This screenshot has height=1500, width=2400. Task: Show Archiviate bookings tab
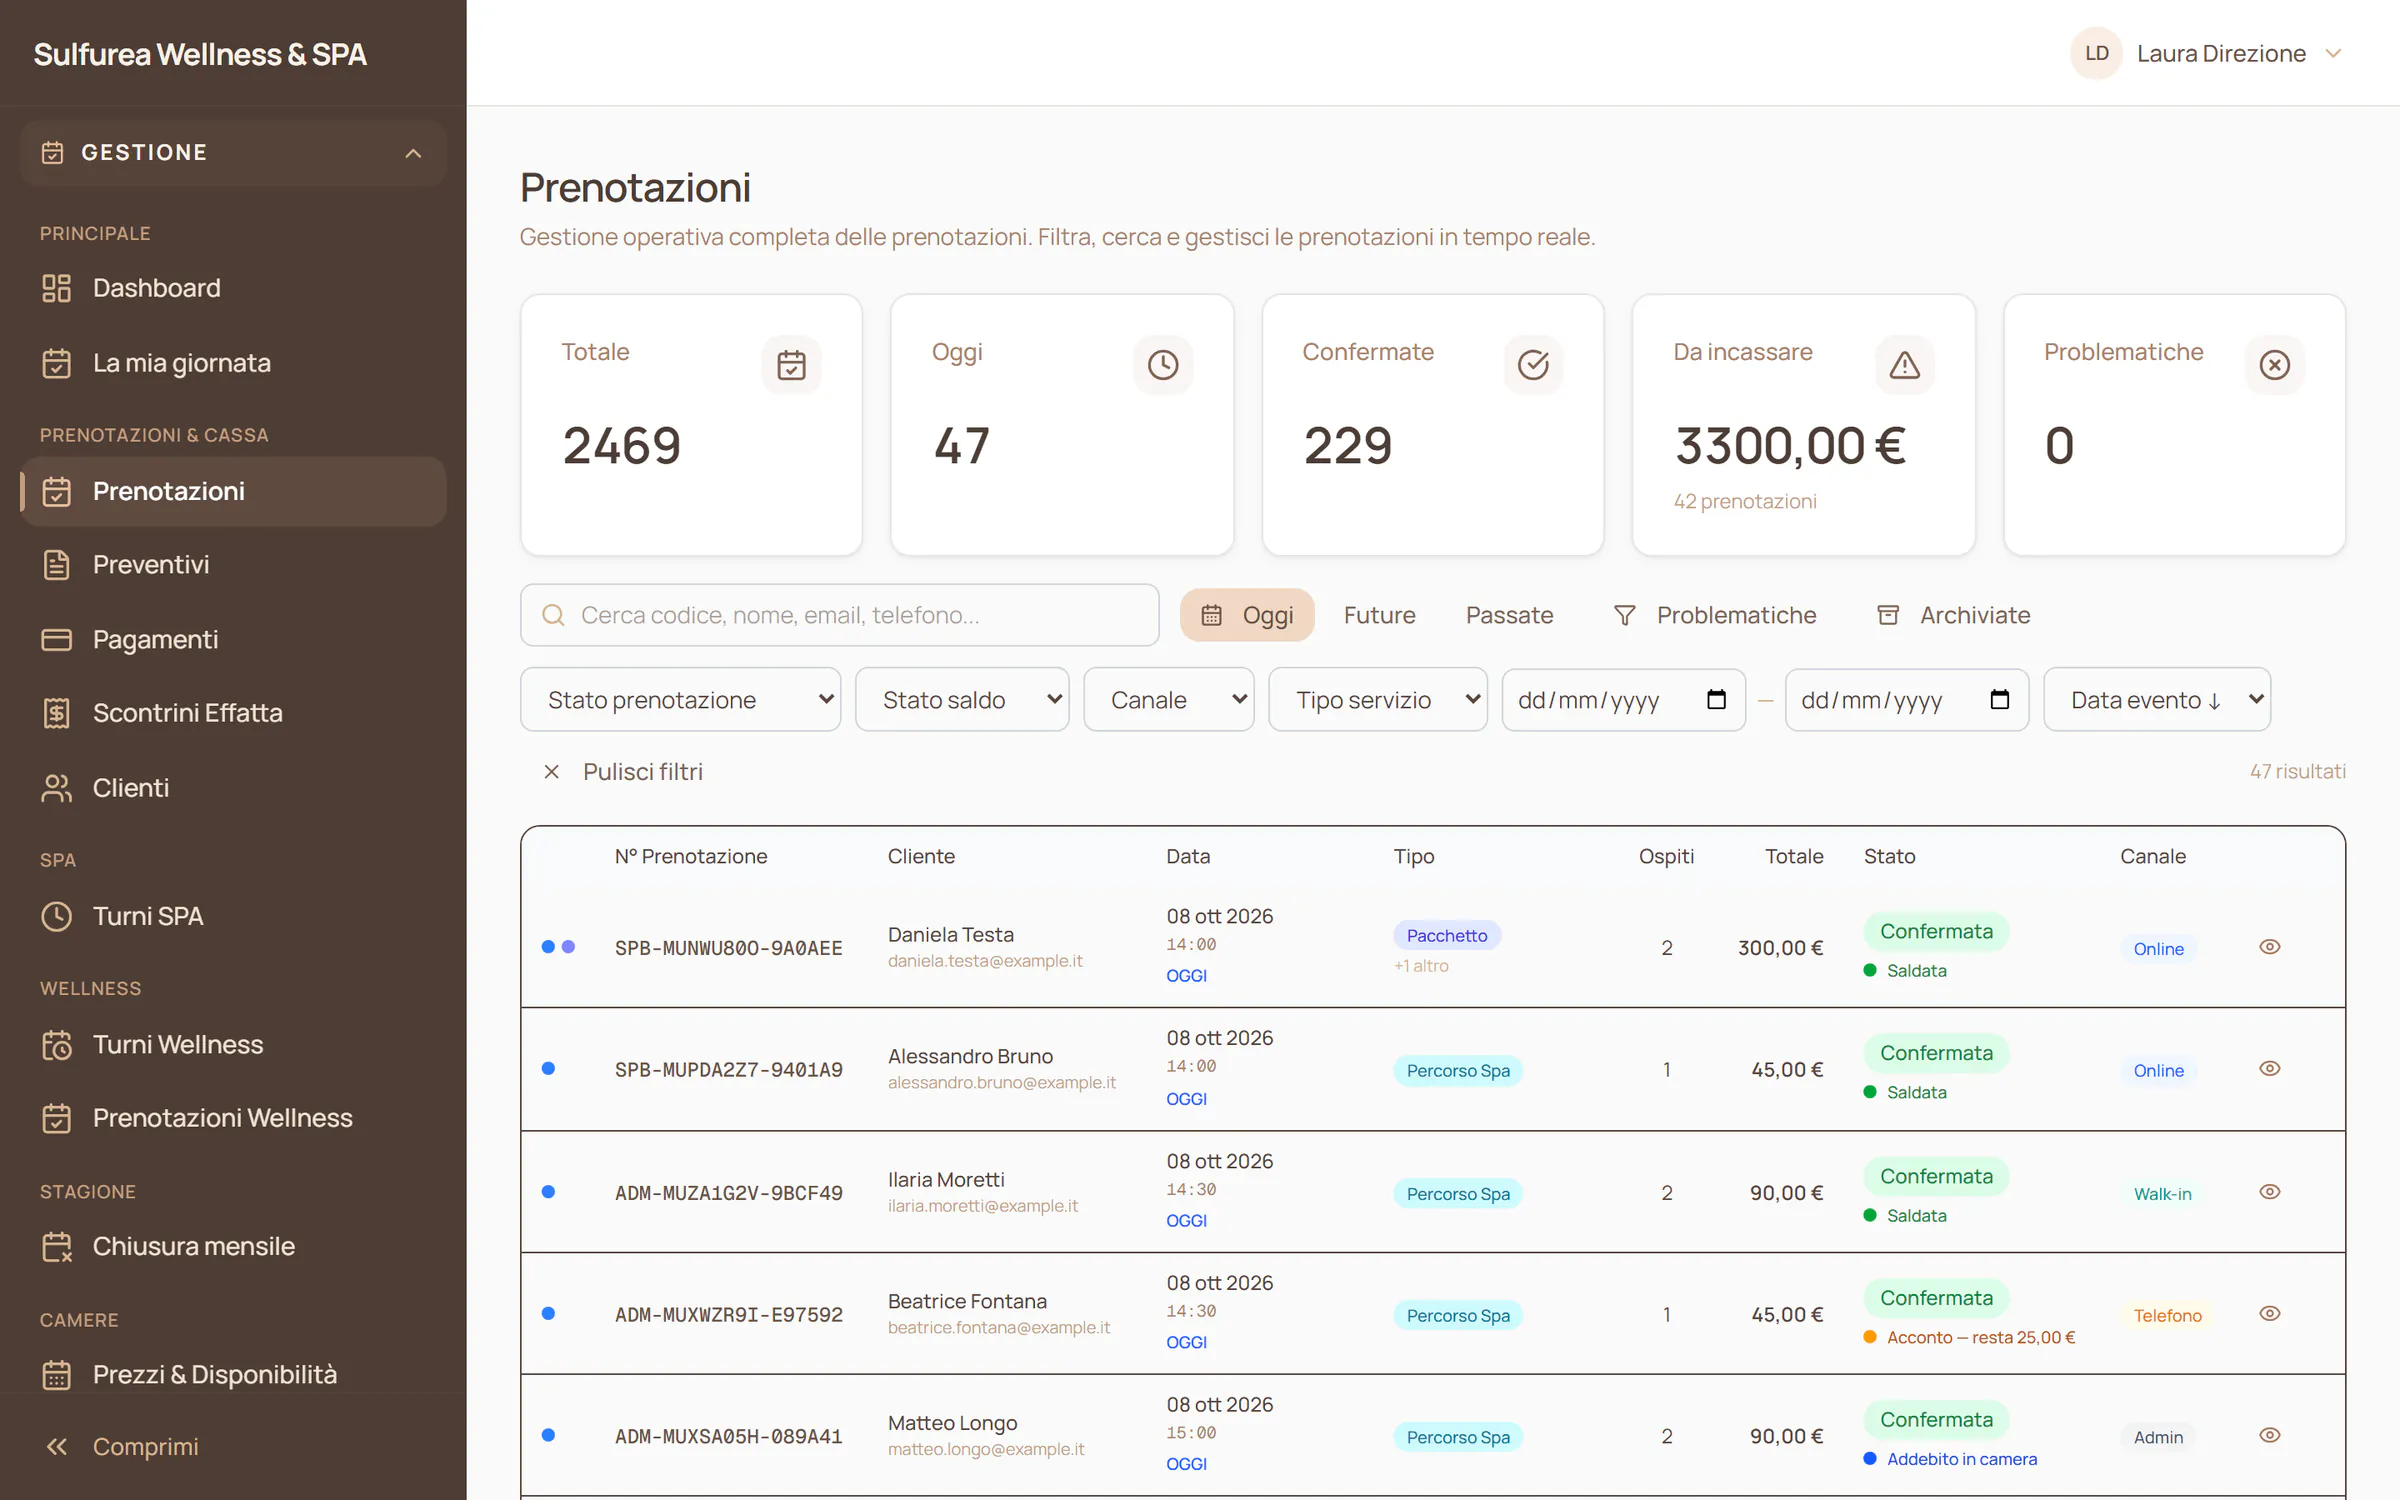tap(1954, 615)
